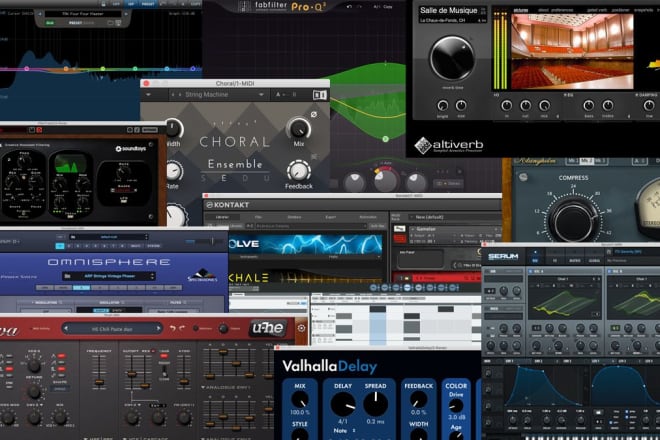Click the u-he logo in Diva
The width and height of the screenshot is (660, 440).
coord(268,328)
